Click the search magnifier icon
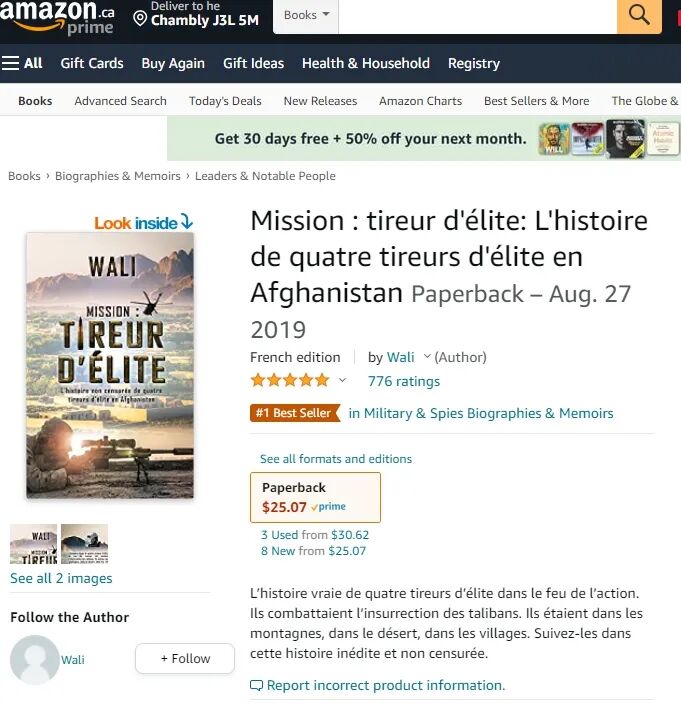The height and width of the screenshot is (714, 681). pyautogui.click(x=639, y=15)
